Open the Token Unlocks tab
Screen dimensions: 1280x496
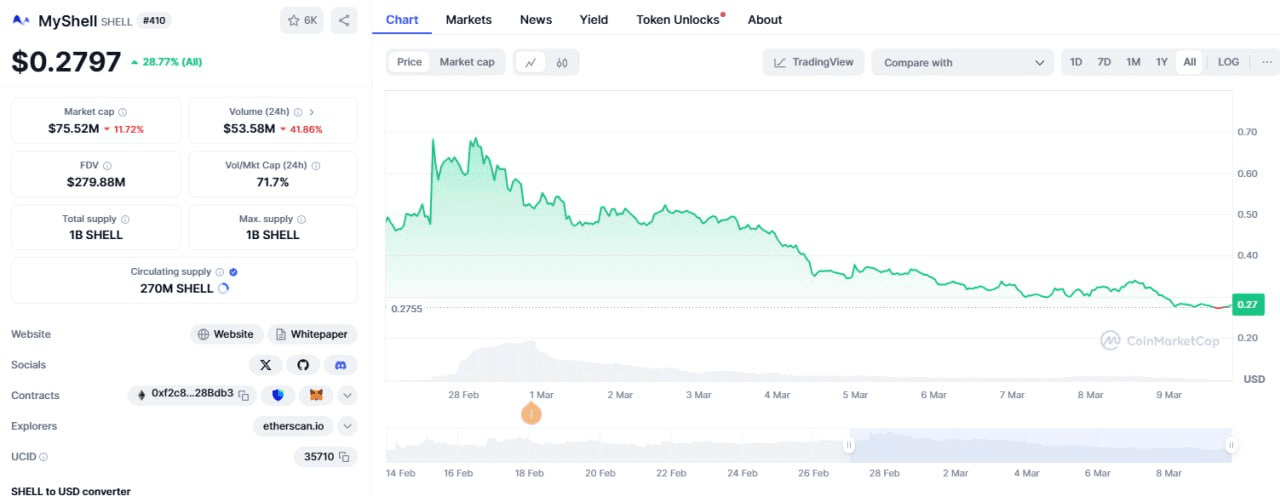point(679,20)
